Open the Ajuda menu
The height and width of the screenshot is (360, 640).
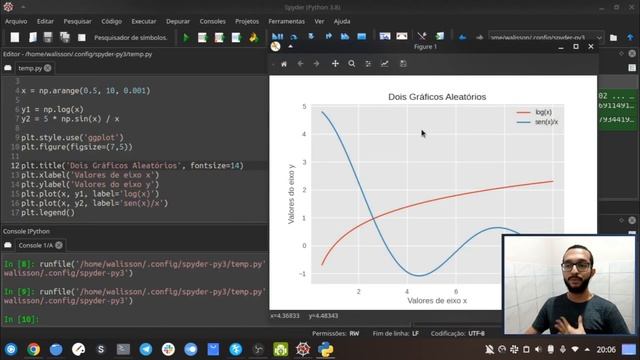point(342,21)
